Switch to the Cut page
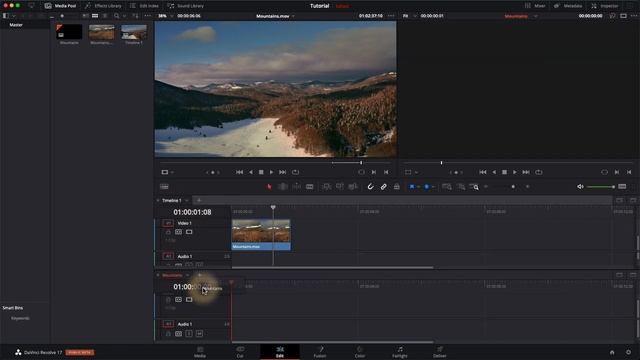The image size is (640, 360). pos(240,352)
